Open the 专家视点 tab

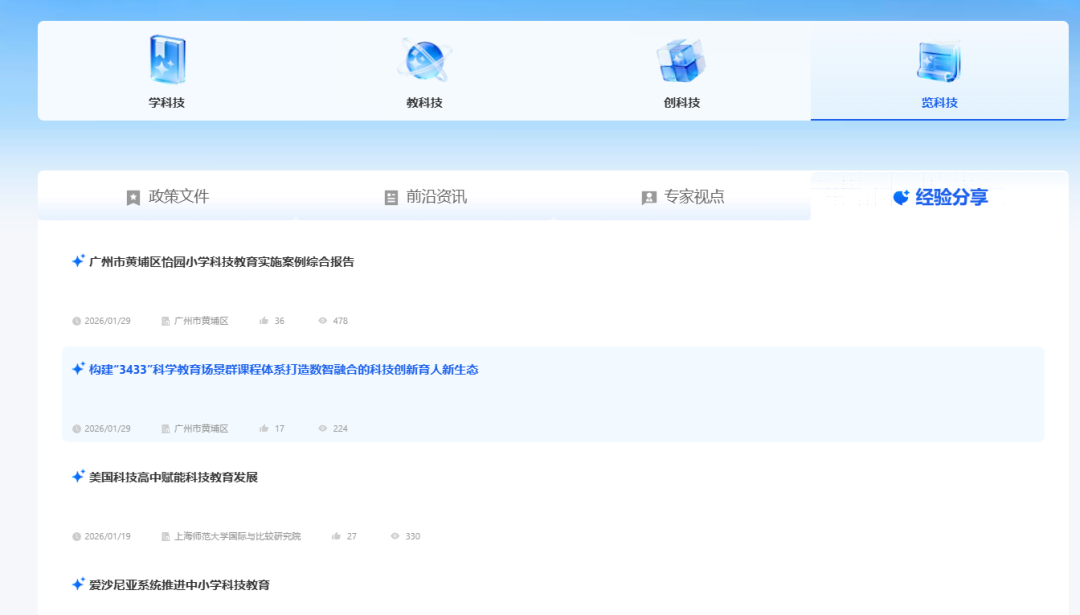point(683,196)
